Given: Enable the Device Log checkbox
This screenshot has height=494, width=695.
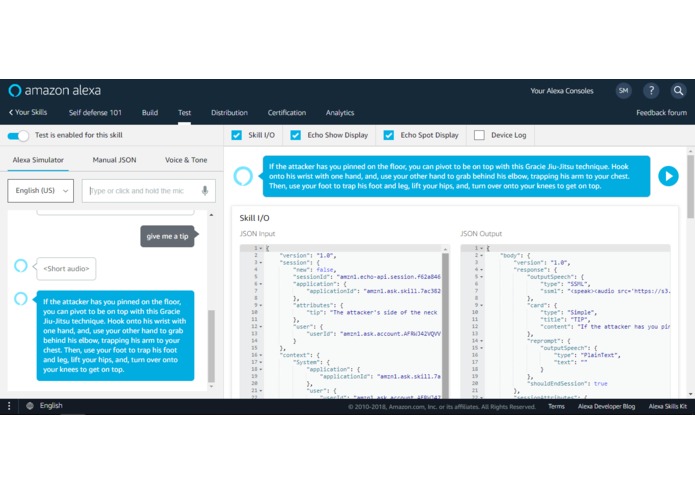Looking at the screenshot, I should pos(479,135).
